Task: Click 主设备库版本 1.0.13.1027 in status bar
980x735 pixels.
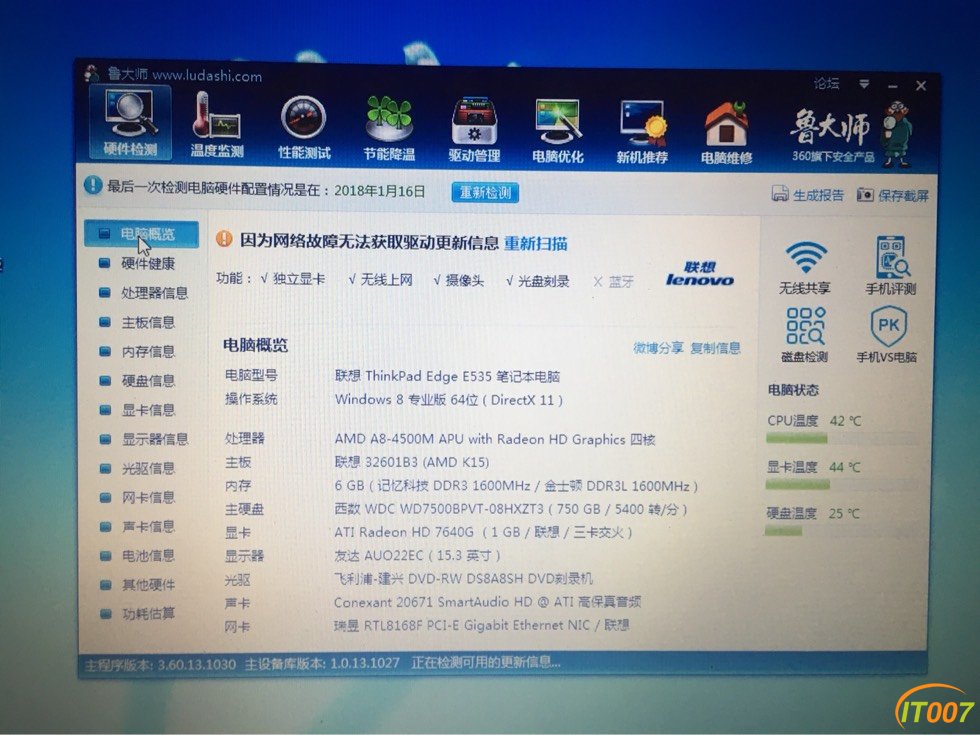Action: [x=321, y=664]
